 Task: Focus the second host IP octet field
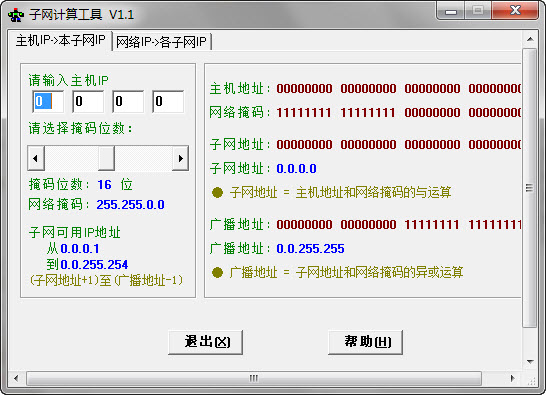pos(88,101)
